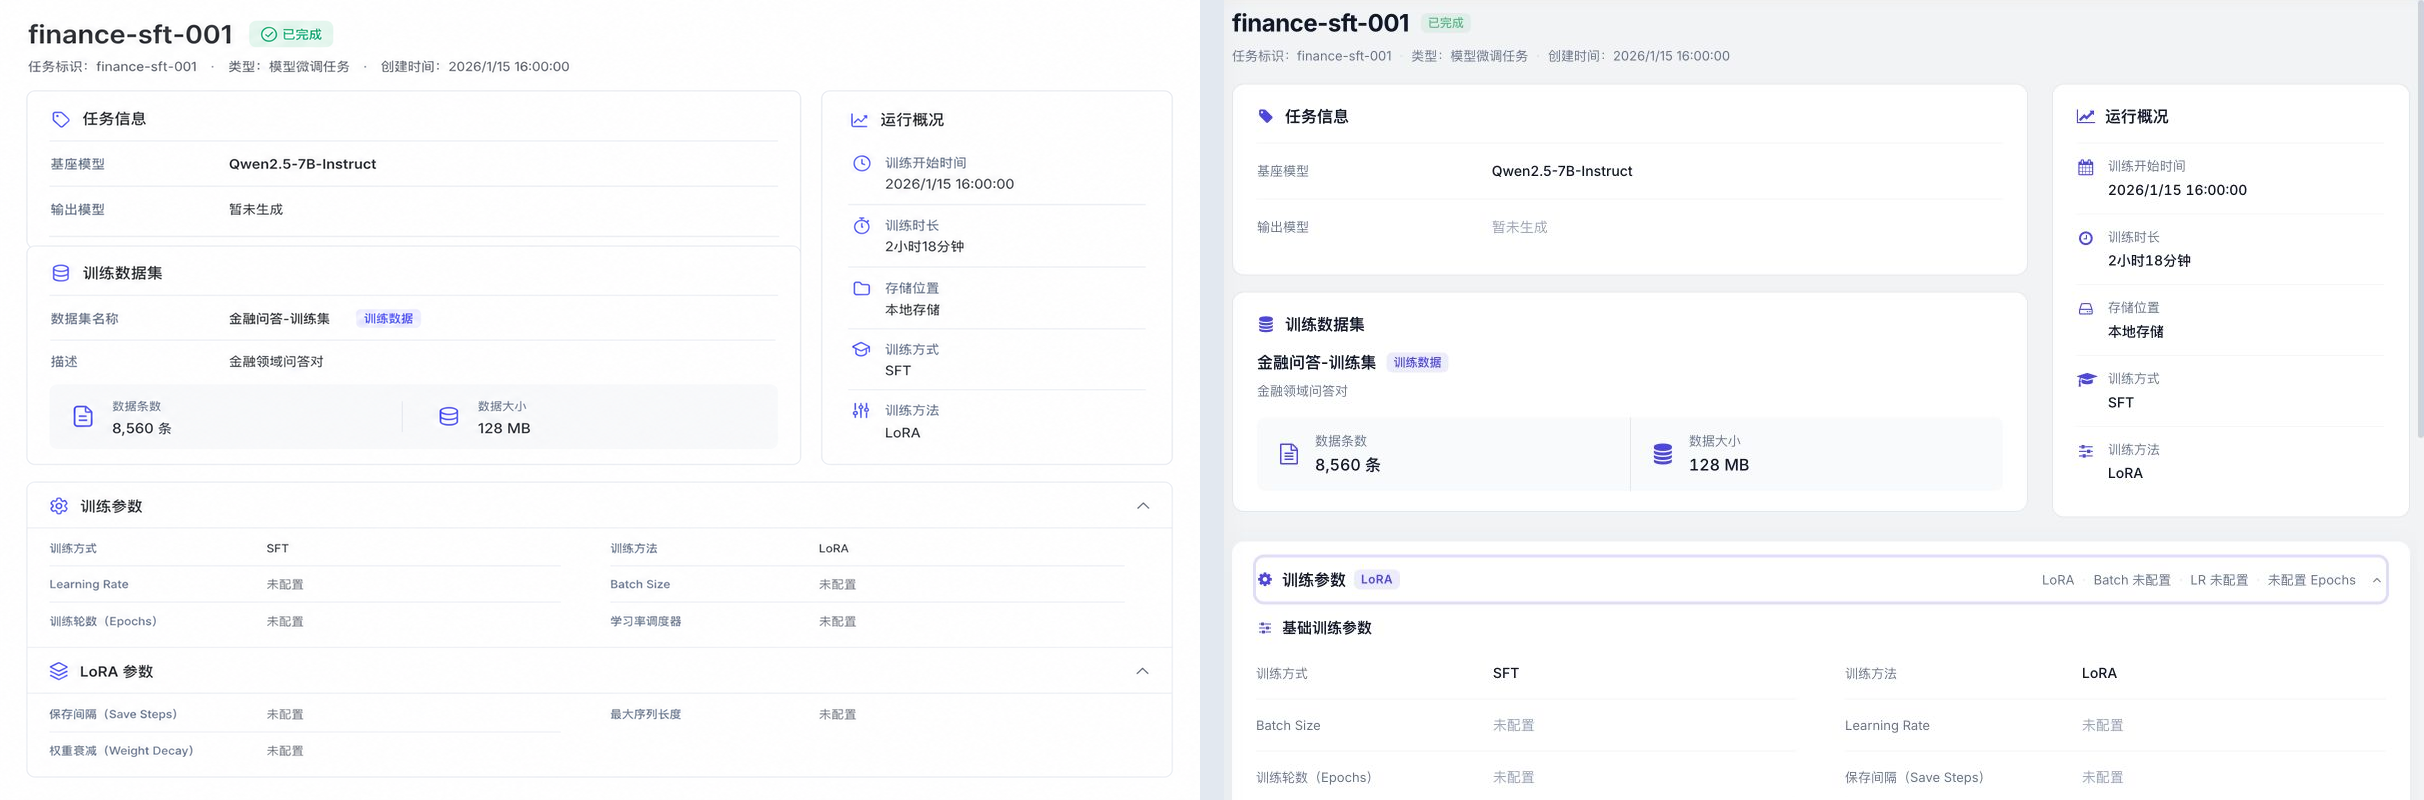2424x800 pixels.
Task: Click the graduation cap icon beside 训练方式 in left page
Action: [x=861, y=349]
